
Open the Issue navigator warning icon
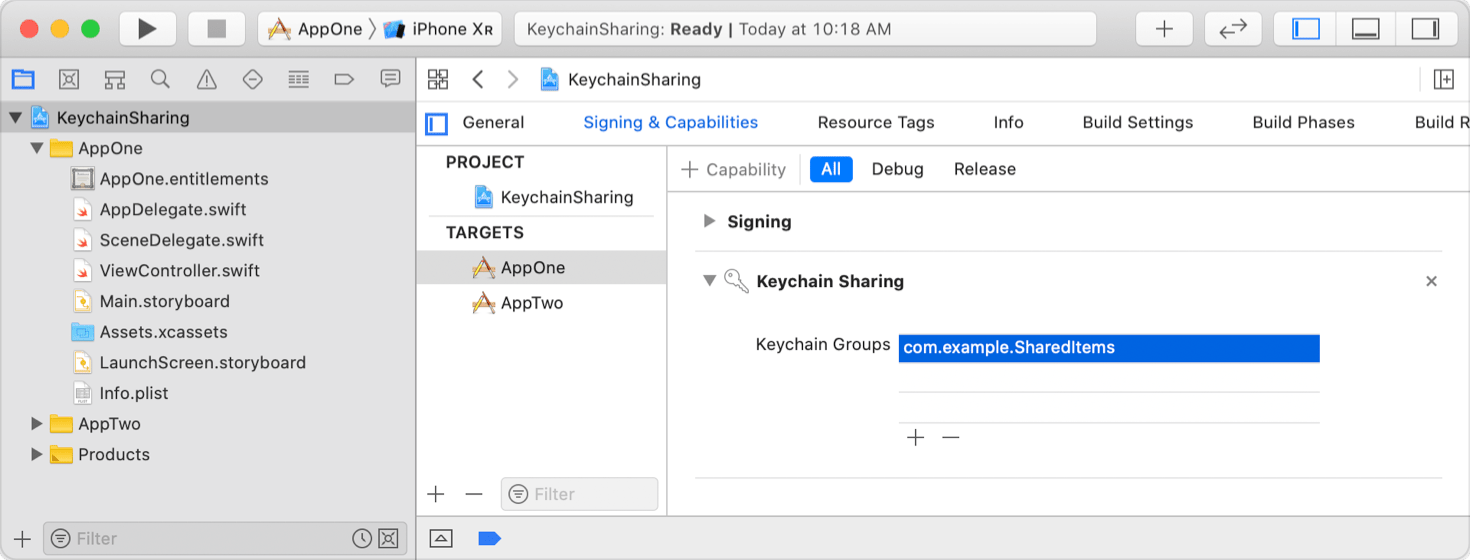coord(207,79)
